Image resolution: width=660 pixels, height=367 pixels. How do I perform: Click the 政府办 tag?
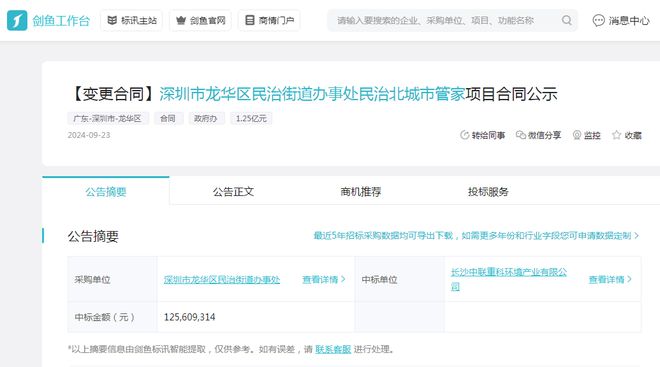tap(206, 119)
